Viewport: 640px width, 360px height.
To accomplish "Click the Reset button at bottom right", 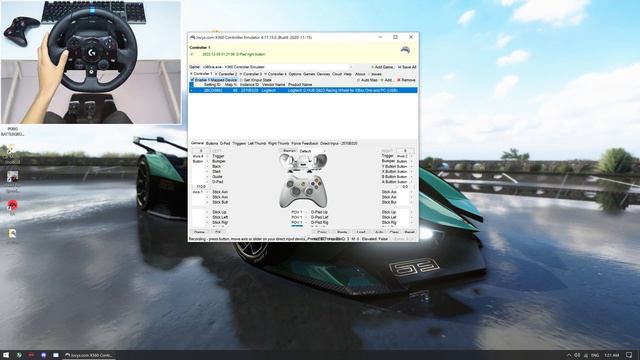I will pyautogui.click(x=409, y=232).
